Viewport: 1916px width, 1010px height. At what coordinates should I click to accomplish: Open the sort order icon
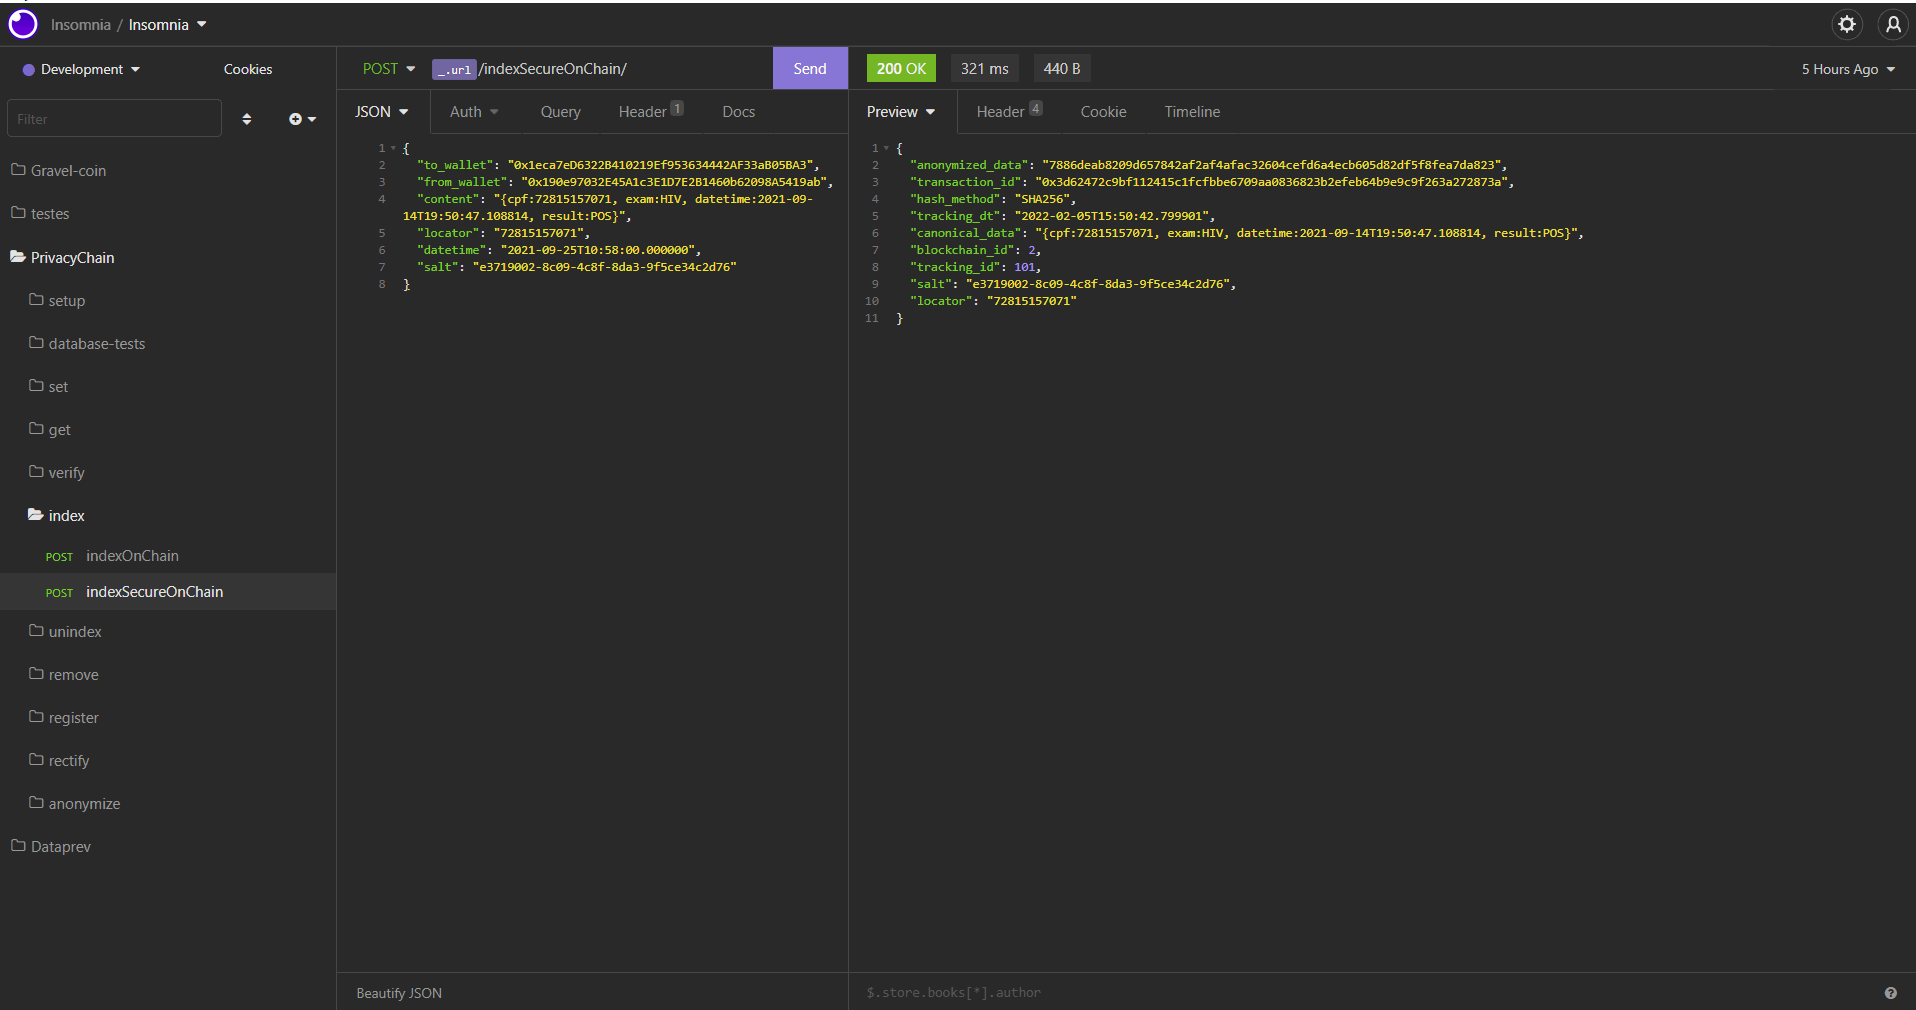click(x=247, y=119)
